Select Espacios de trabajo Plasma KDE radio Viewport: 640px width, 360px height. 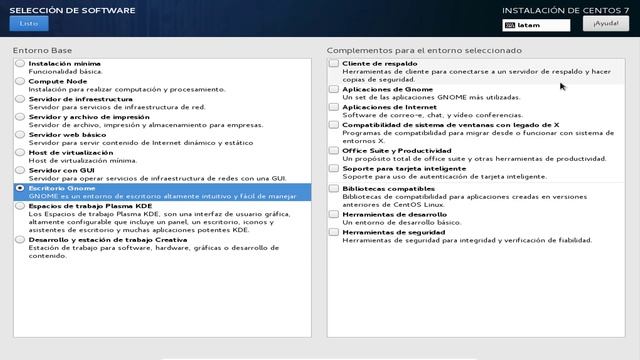pyautogui.click(x=20, y=206)
